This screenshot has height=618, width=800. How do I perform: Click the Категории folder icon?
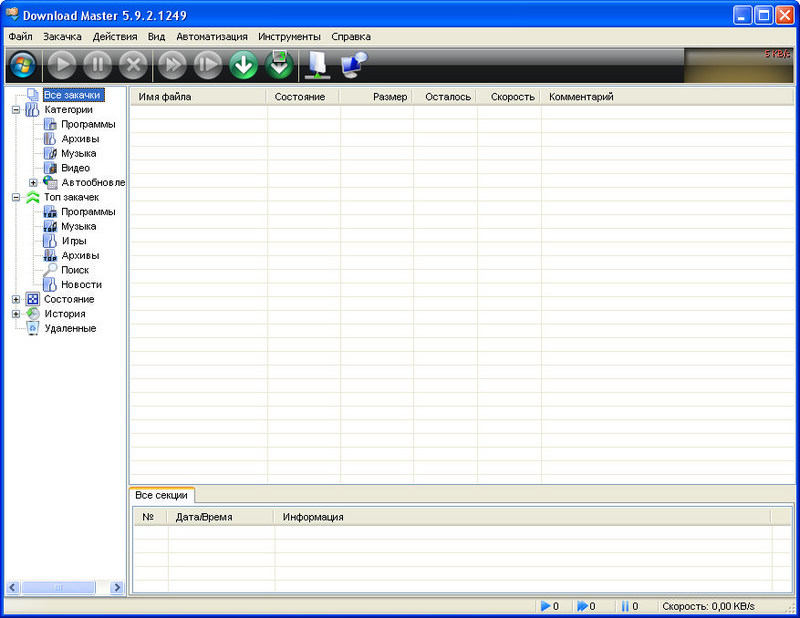(32, 110)
